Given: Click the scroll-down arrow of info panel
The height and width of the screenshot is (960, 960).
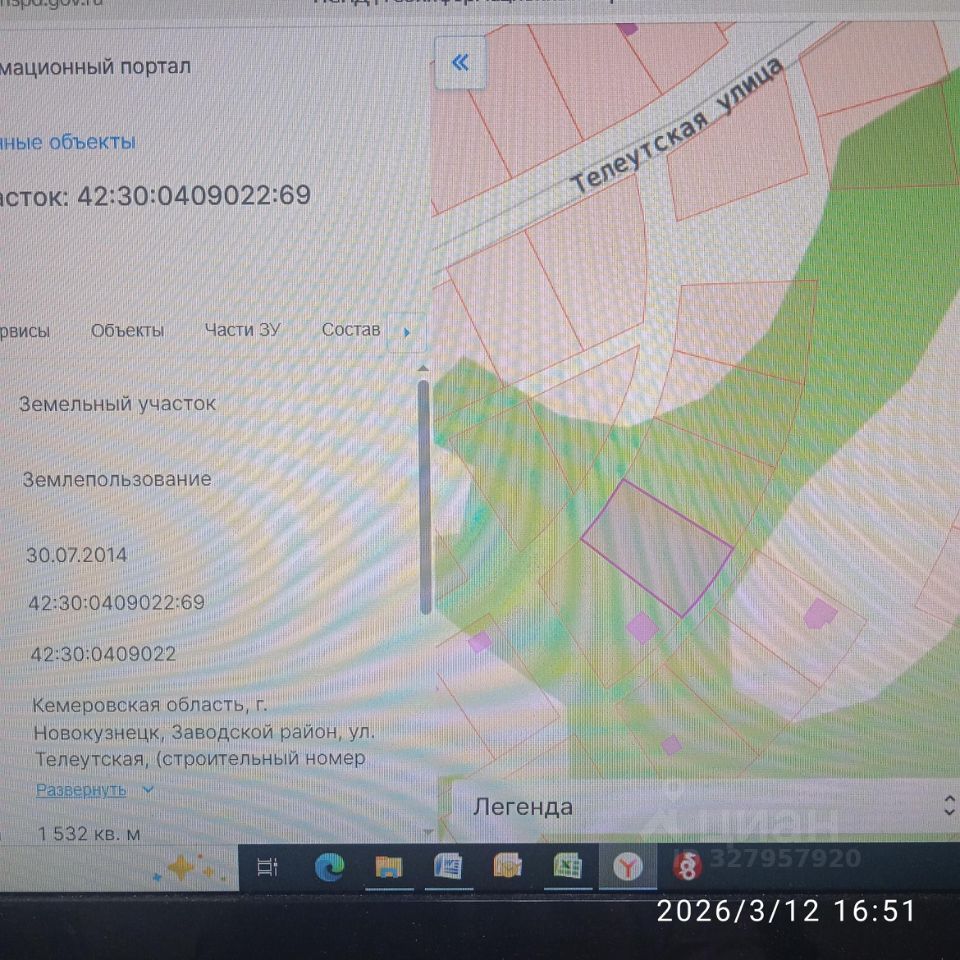Looking at the screenshot, I should [x=427, y=832].
